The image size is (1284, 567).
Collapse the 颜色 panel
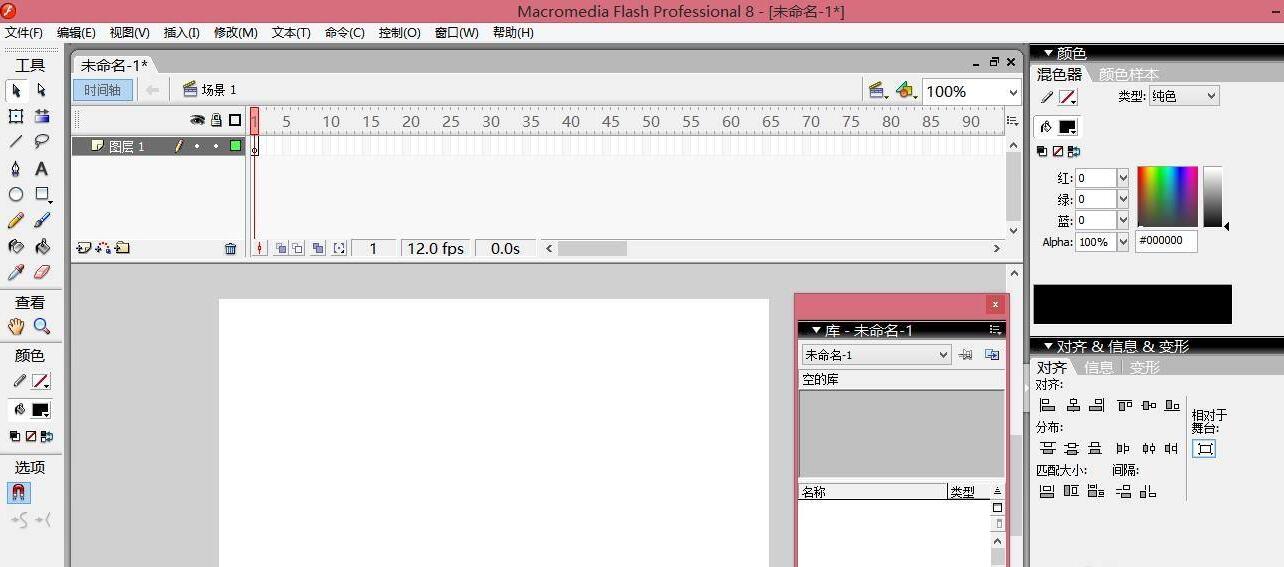coord(1049,53)
